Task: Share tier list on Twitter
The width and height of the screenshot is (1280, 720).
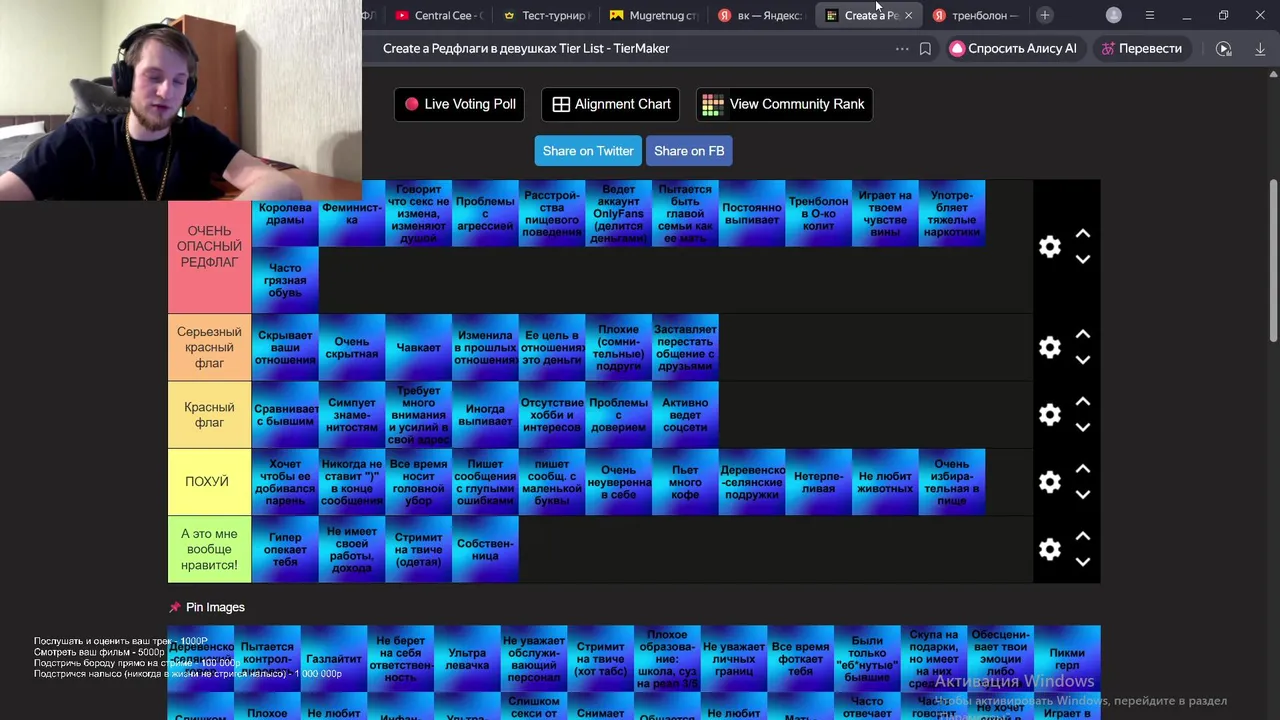Action: (x=588, y=151)
